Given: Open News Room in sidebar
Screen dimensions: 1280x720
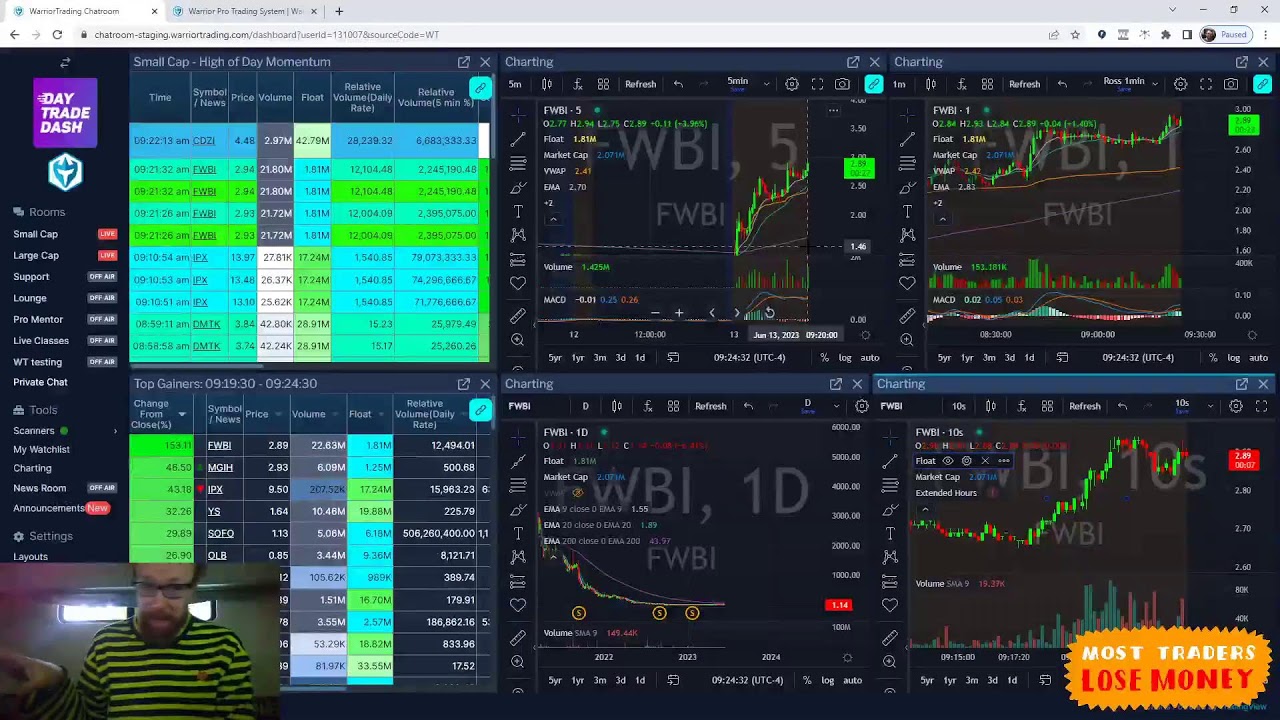Looking at the screenshot, I should click(x=39, y=488).
